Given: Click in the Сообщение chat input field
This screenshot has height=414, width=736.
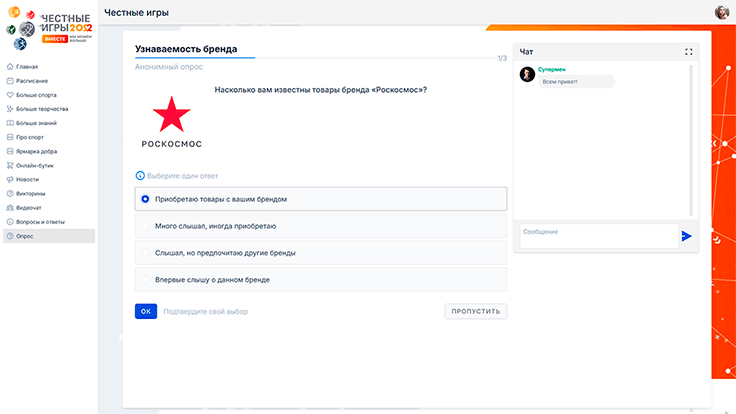Looking at the screenshot, I should 599,236.
